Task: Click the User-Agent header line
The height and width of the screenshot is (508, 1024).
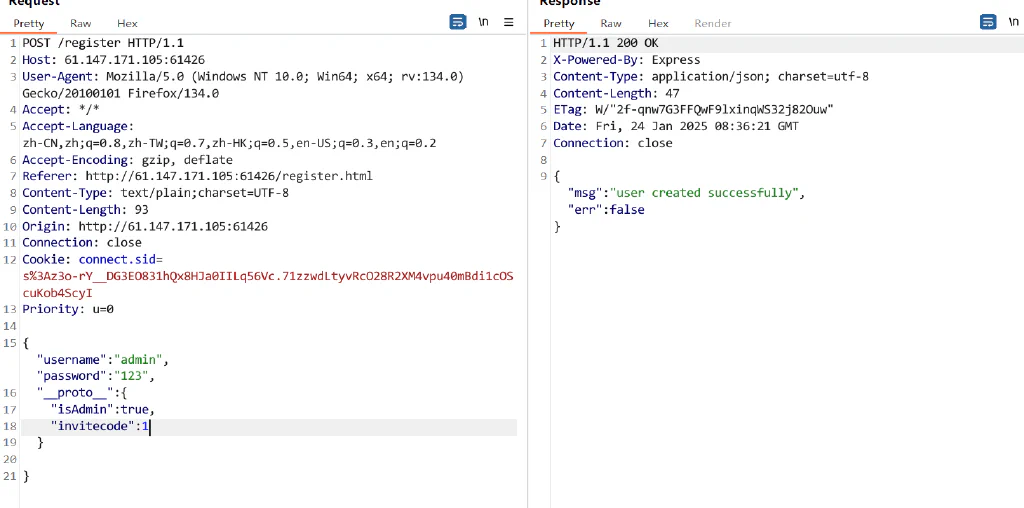Action: pyautogui.click(x=243, y=76)
